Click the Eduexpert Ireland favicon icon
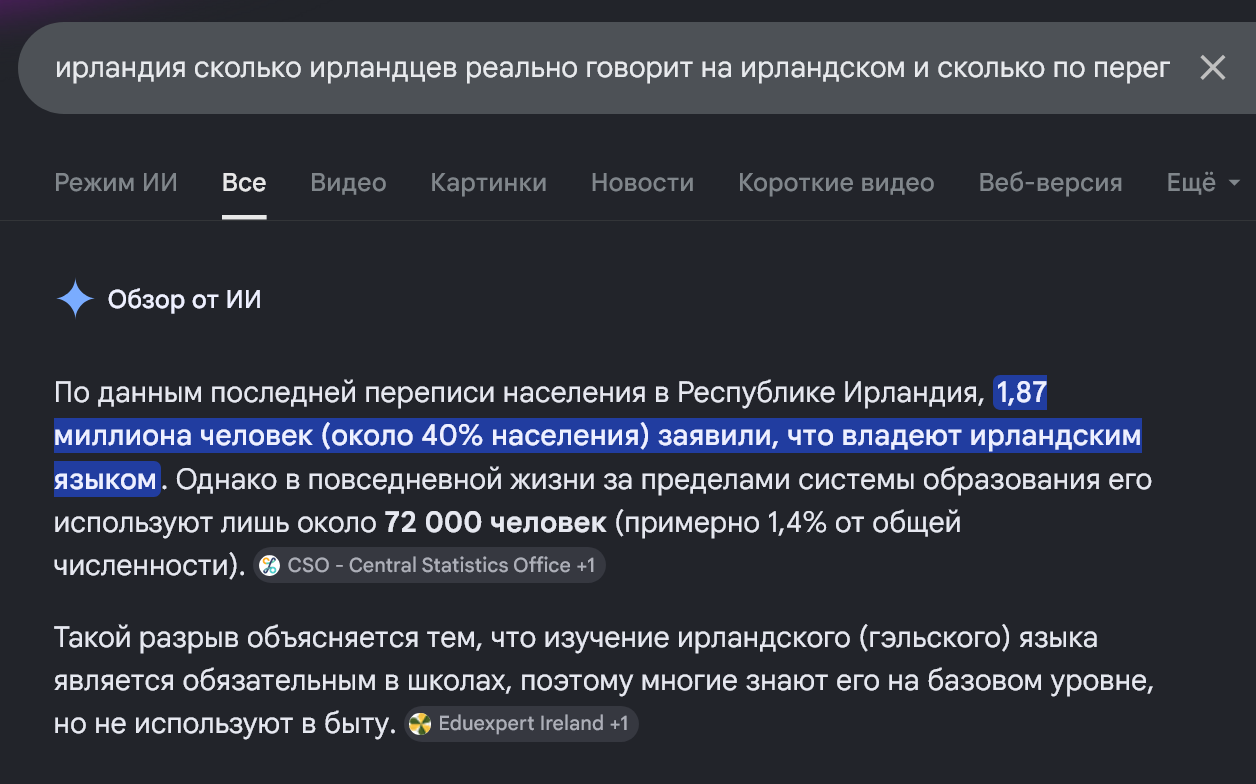 420,723
